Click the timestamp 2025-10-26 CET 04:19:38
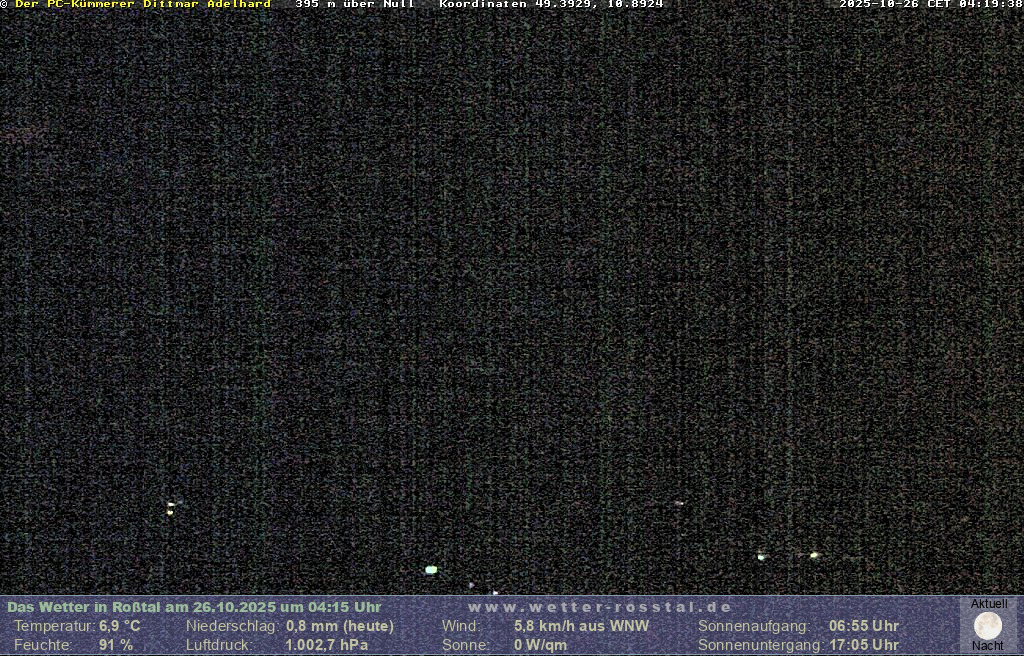Screen dimensions: 1024x656 click(x=930, y=5)
